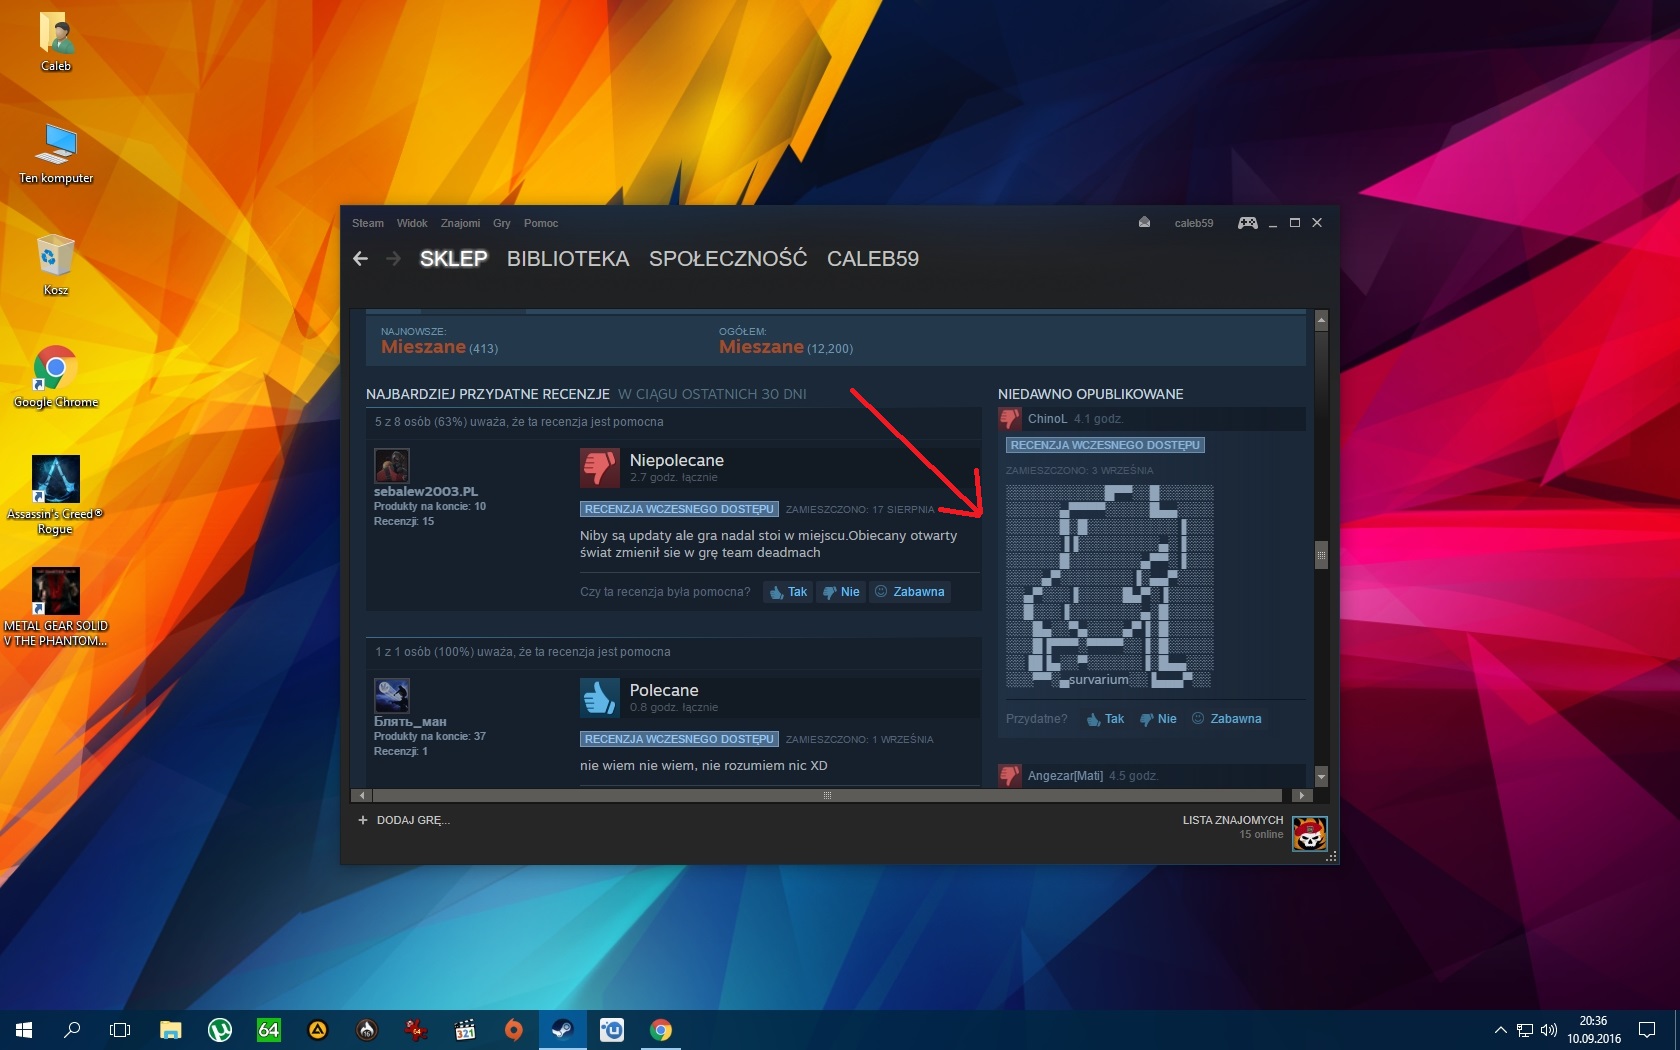This screenshot has width=1680, height=1050.
Task: Open Ten komputer desktop icon
Action: tap(56, 154)
